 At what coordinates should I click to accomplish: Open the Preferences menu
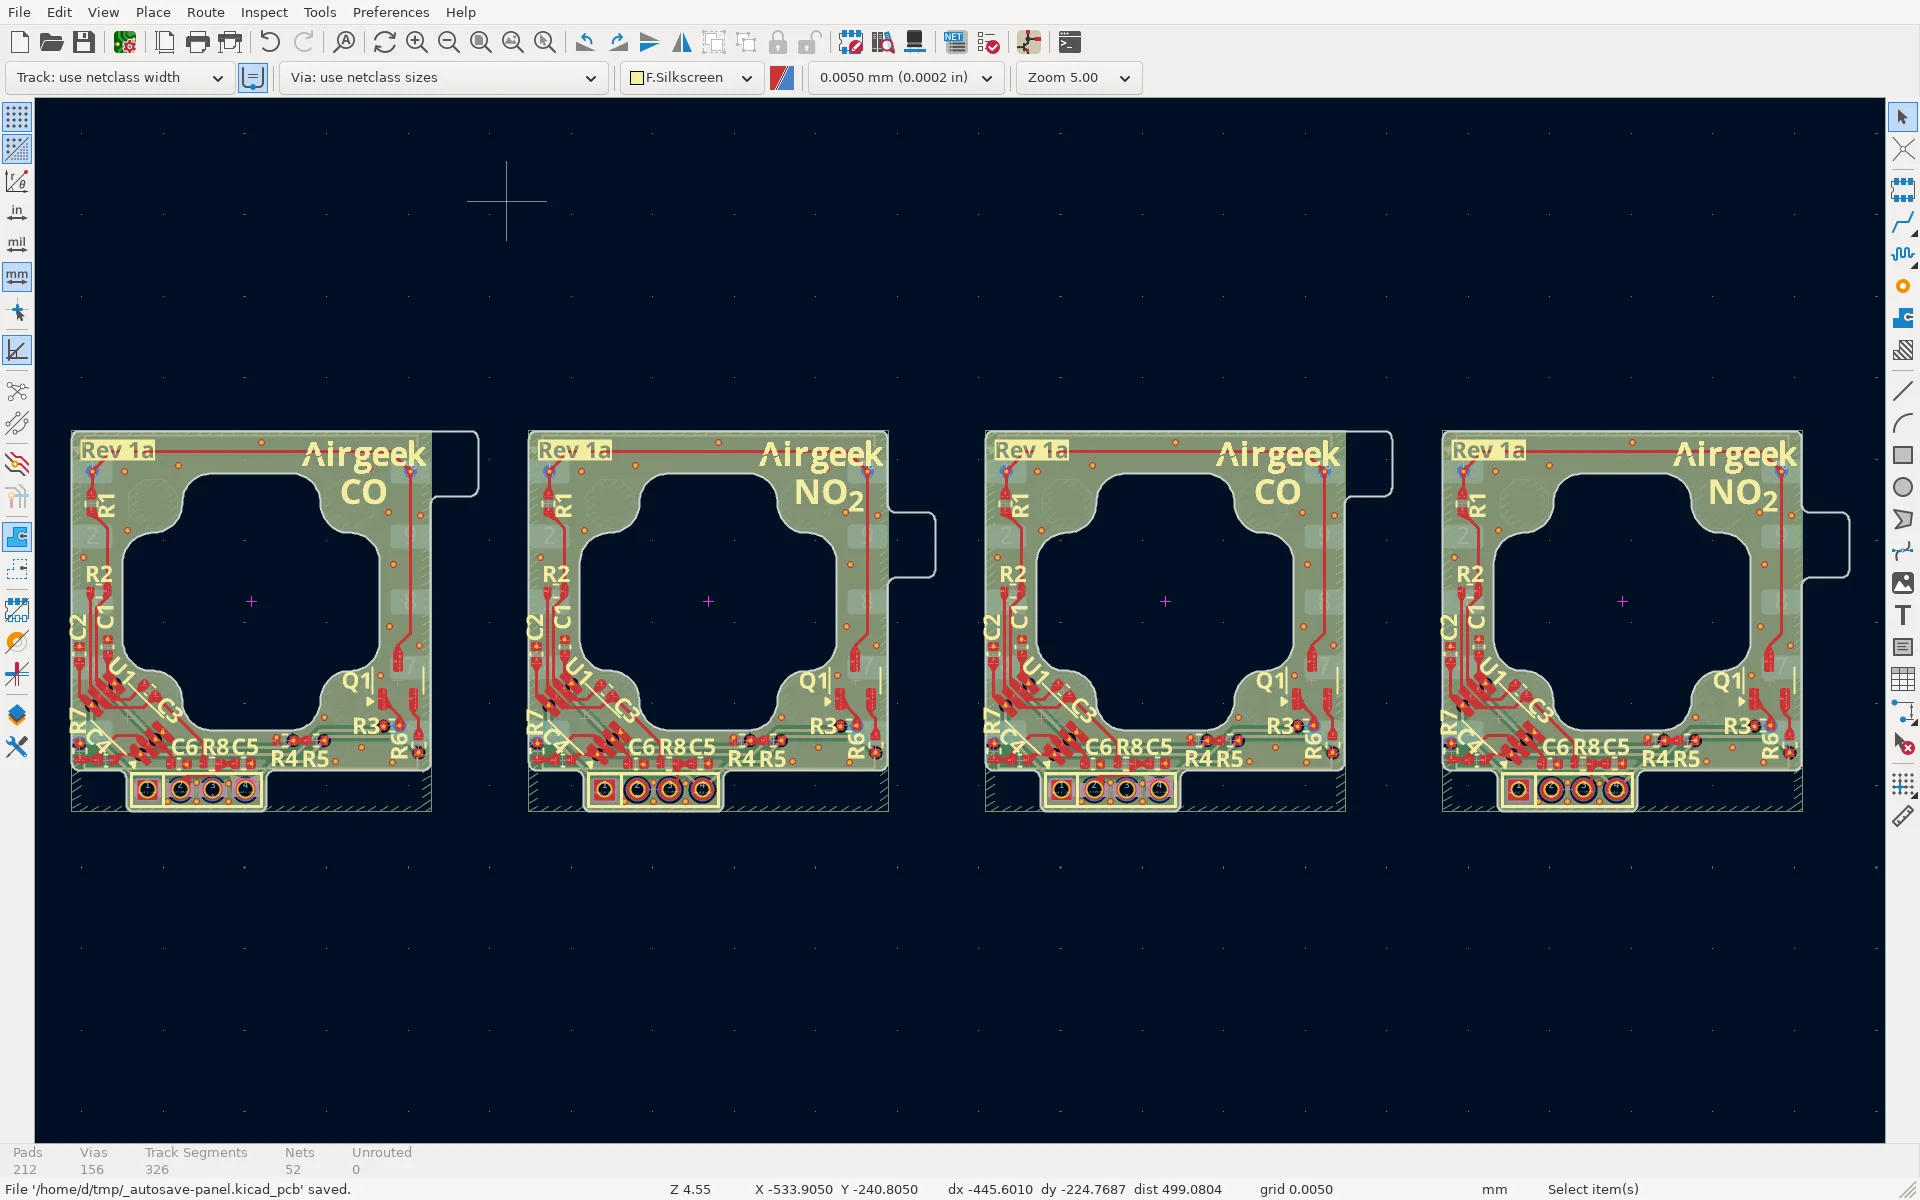391,12
